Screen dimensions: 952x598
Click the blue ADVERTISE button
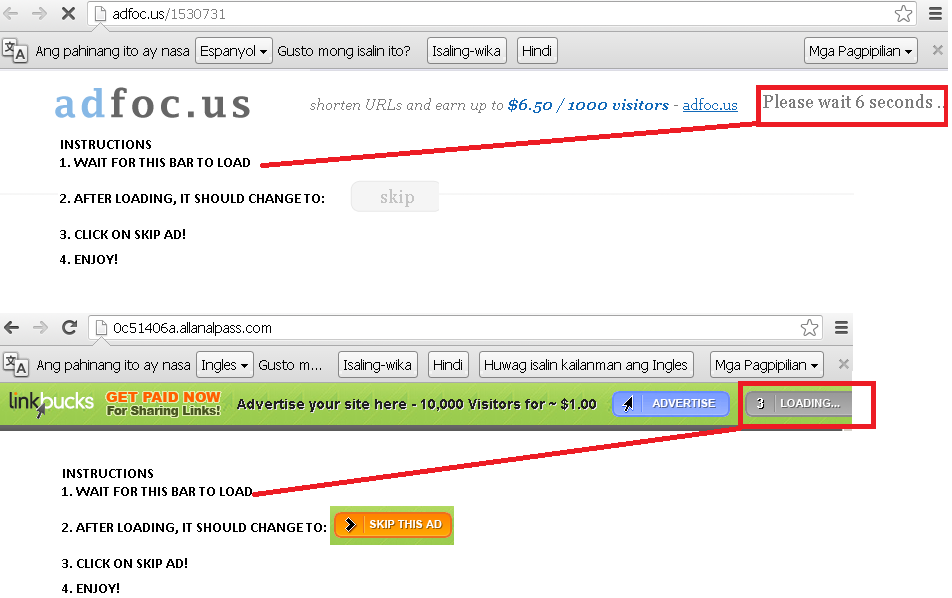671,404
